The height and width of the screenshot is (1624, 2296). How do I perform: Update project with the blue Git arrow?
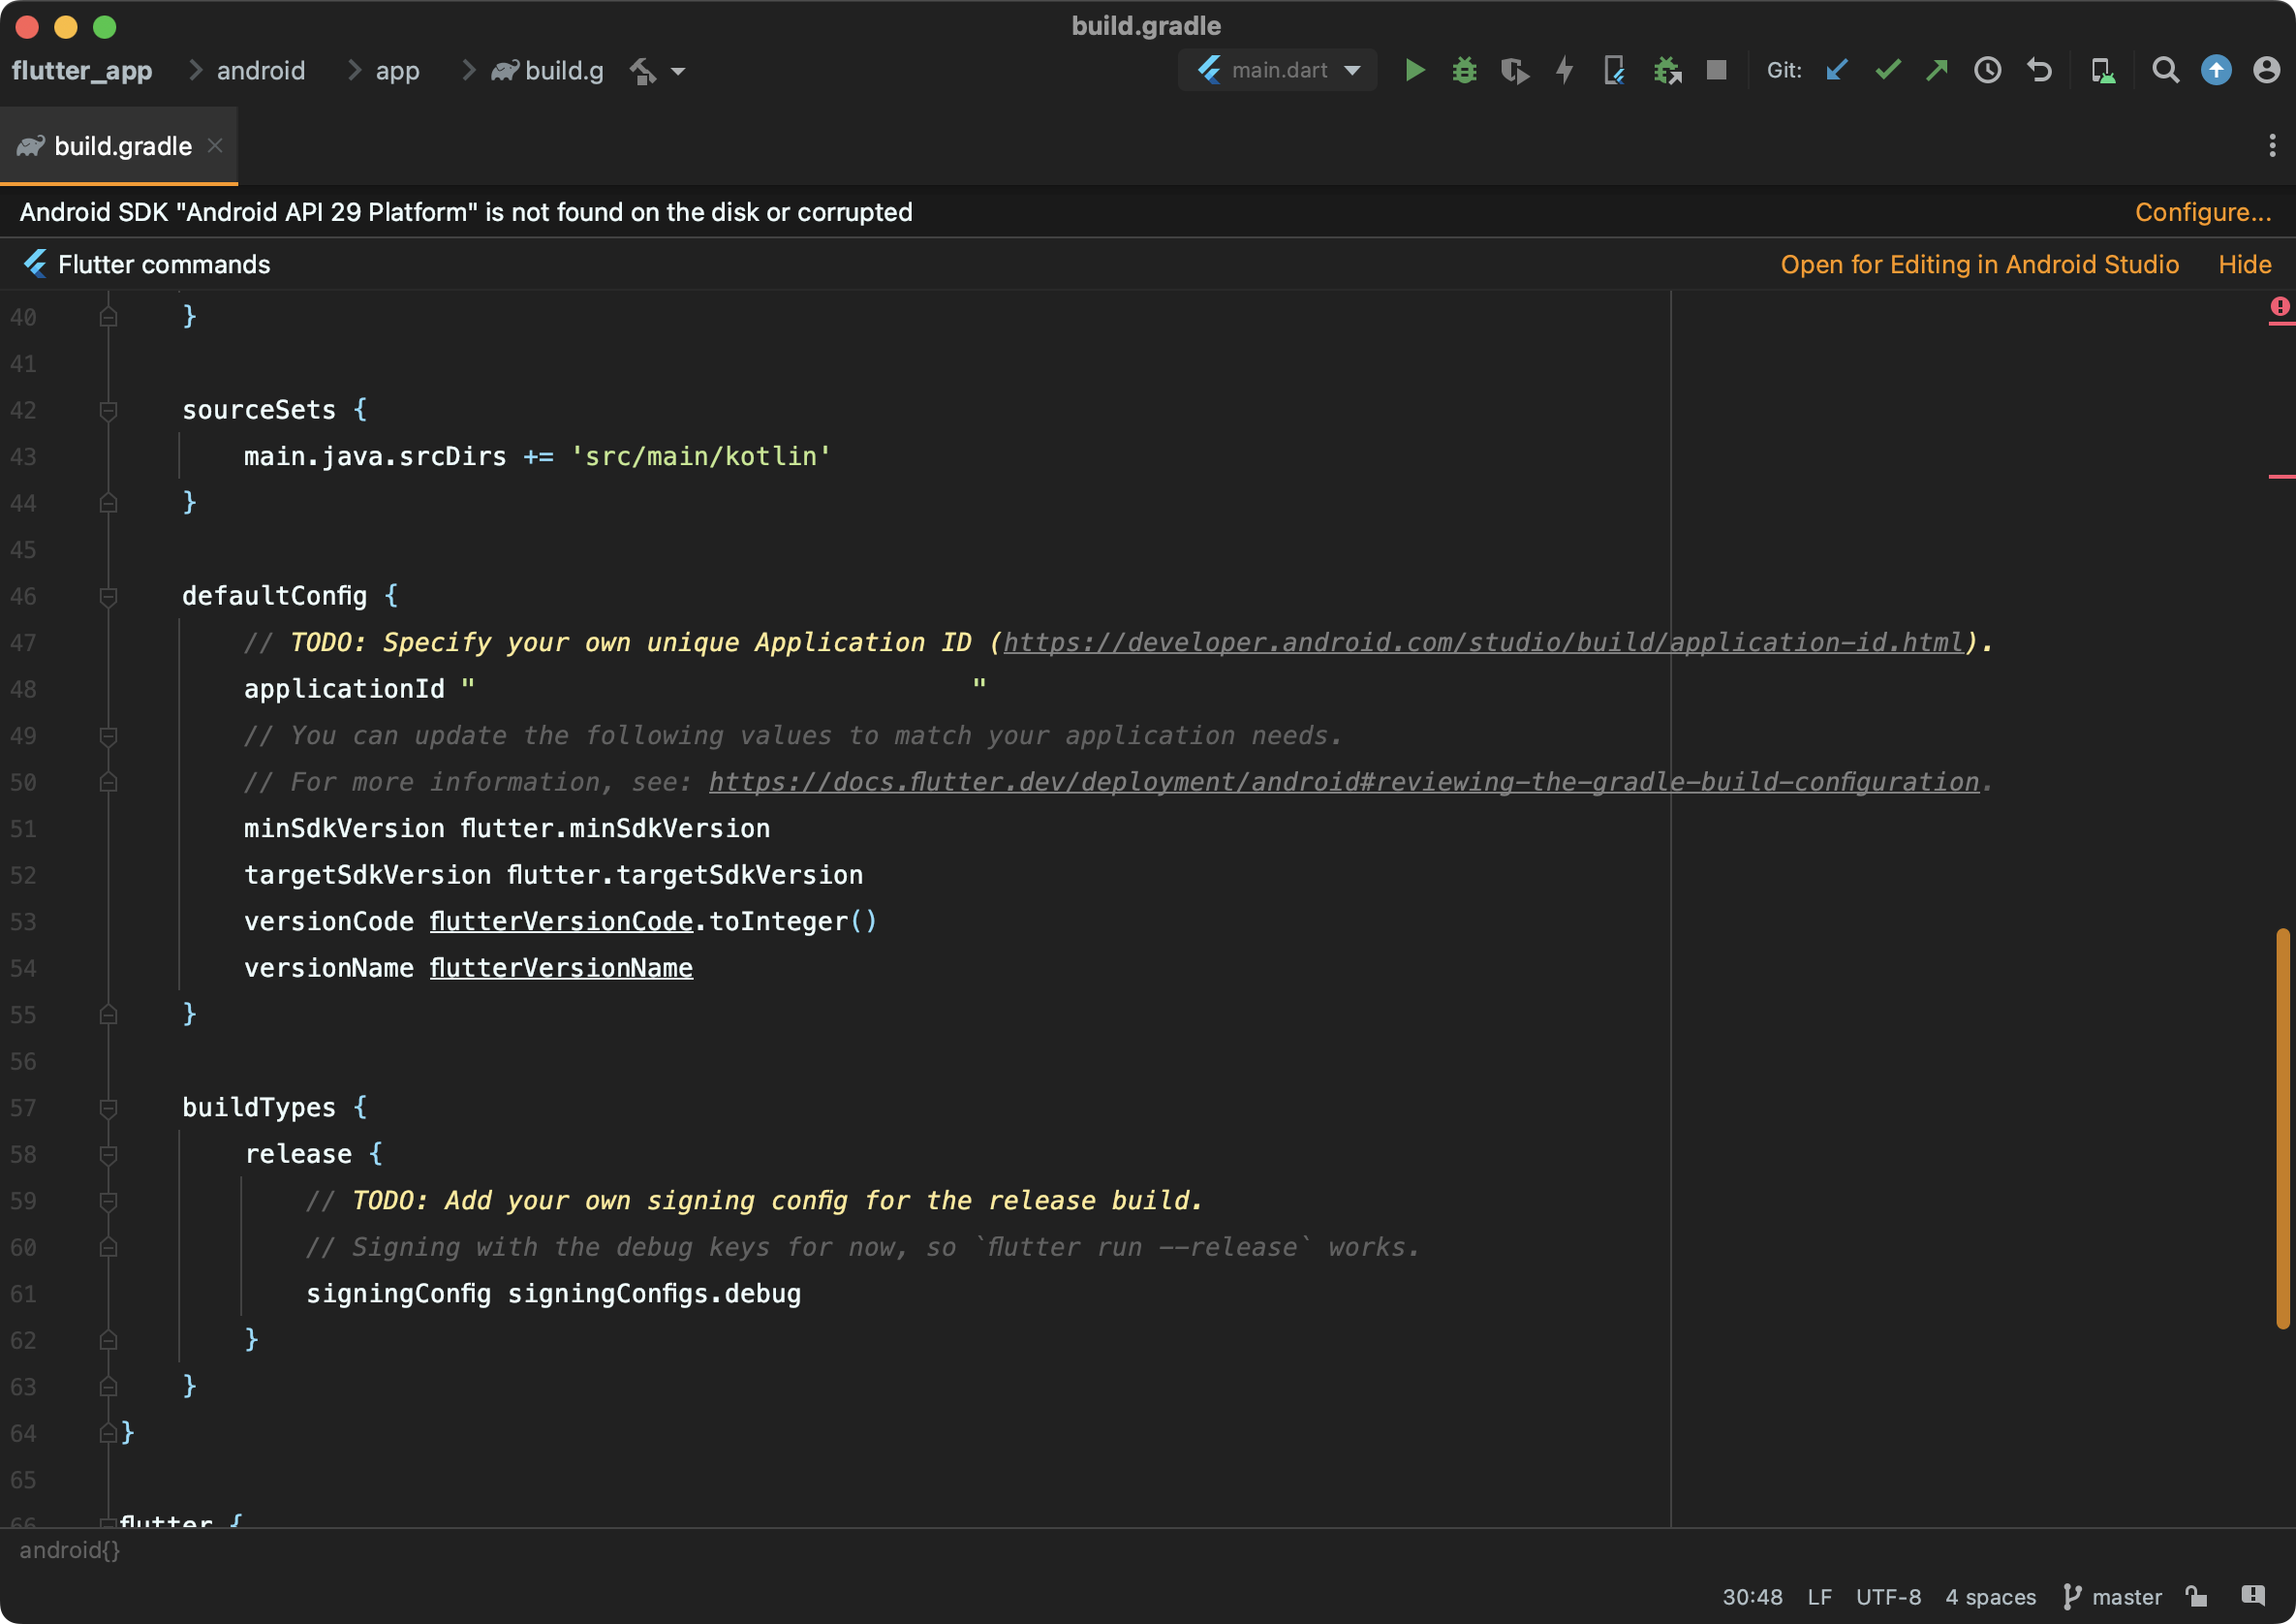[1836, 70]
